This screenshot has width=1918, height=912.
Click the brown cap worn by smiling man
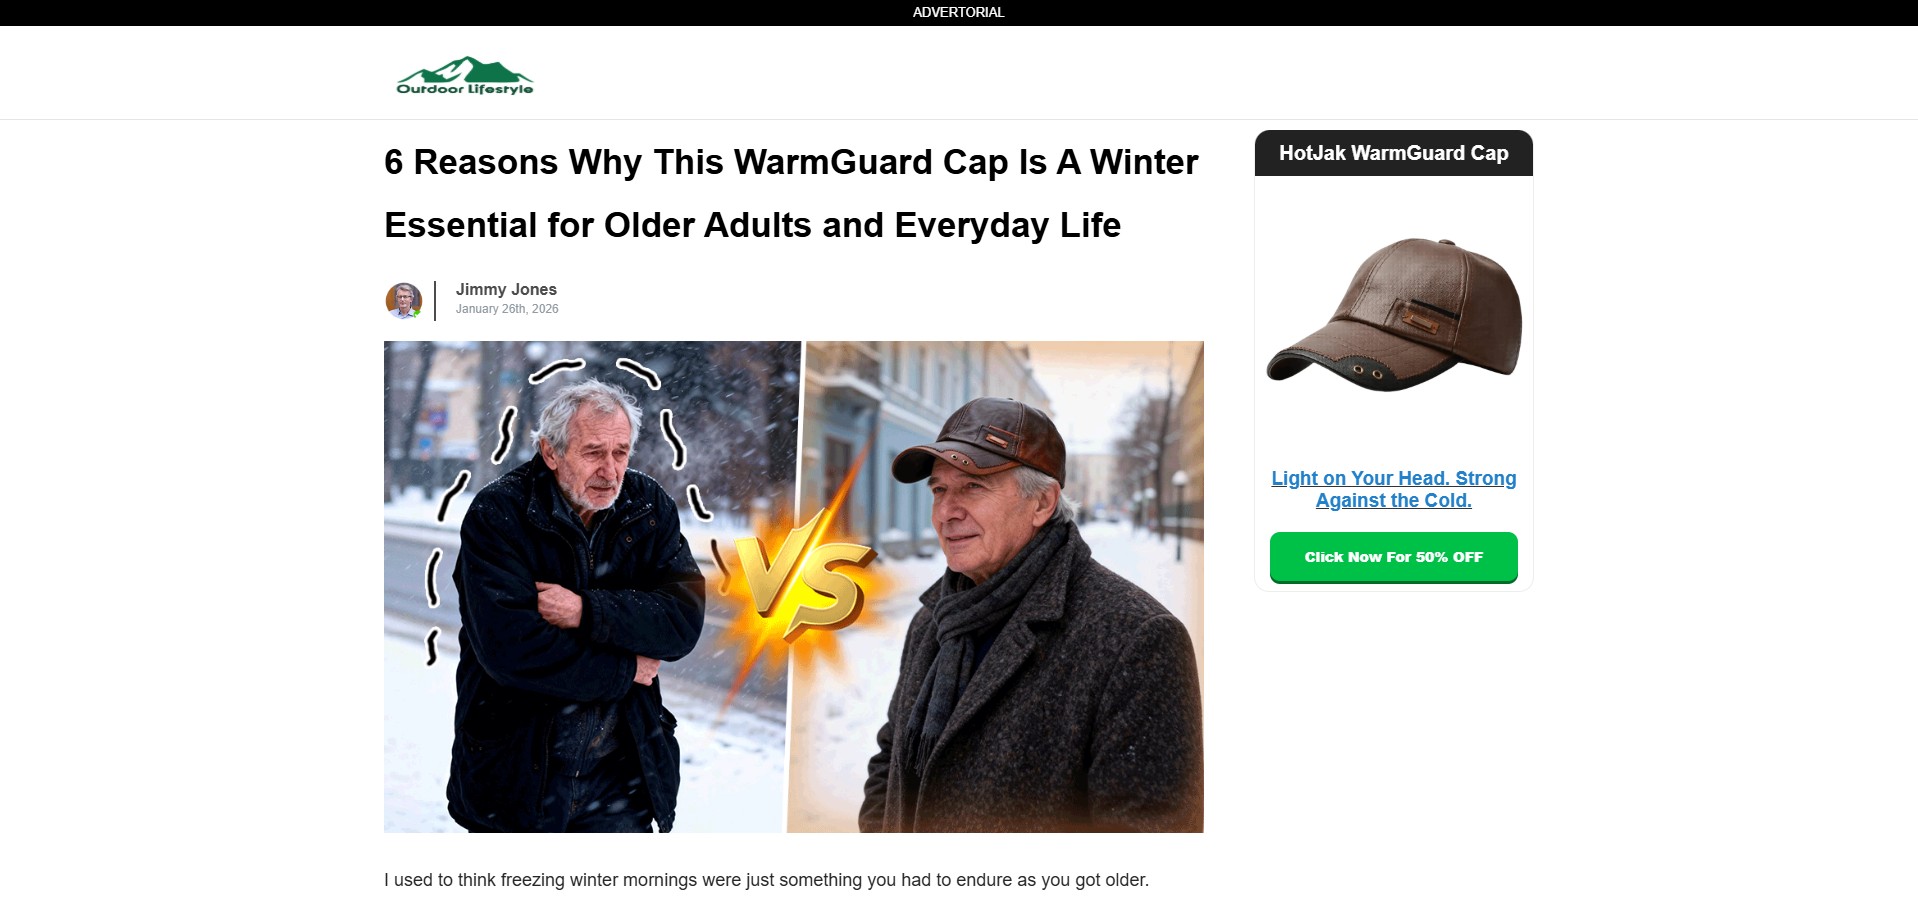click(x=980, y=441)
